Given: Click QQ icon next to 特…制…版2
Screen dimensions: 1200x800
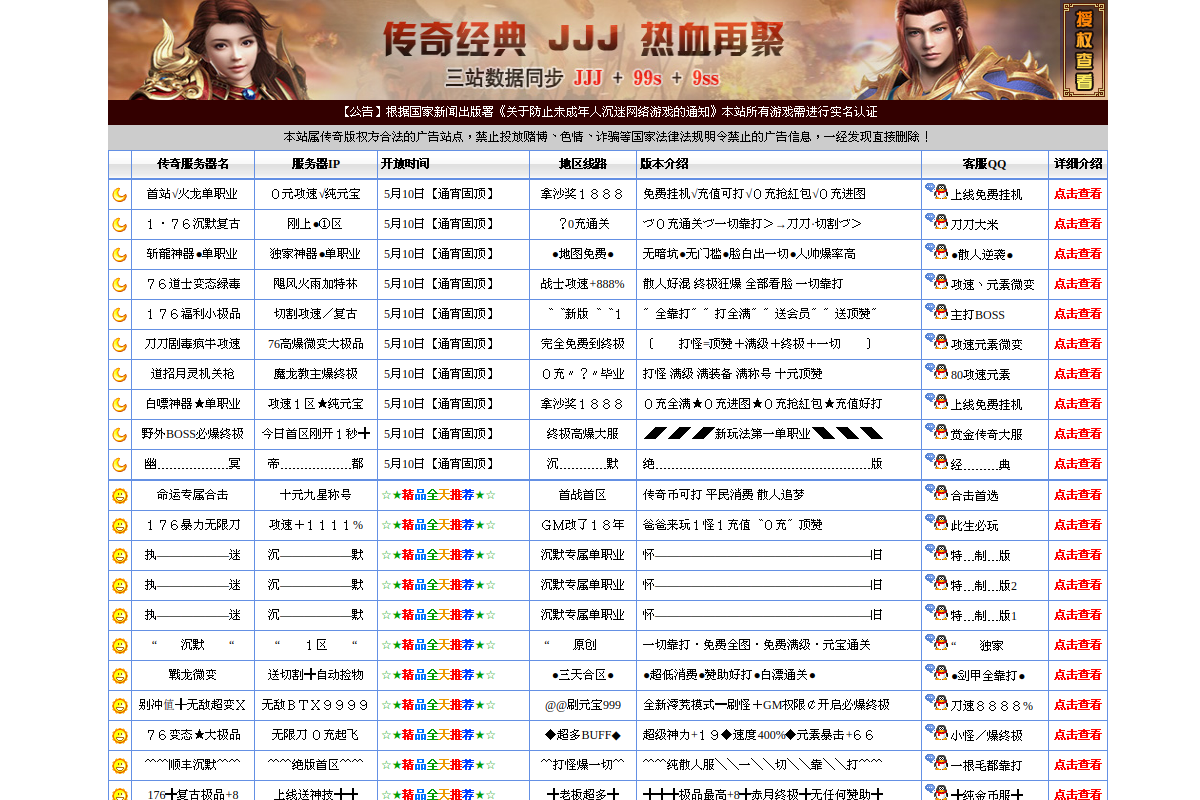Looking at the screenshot, I should [936, 583].
